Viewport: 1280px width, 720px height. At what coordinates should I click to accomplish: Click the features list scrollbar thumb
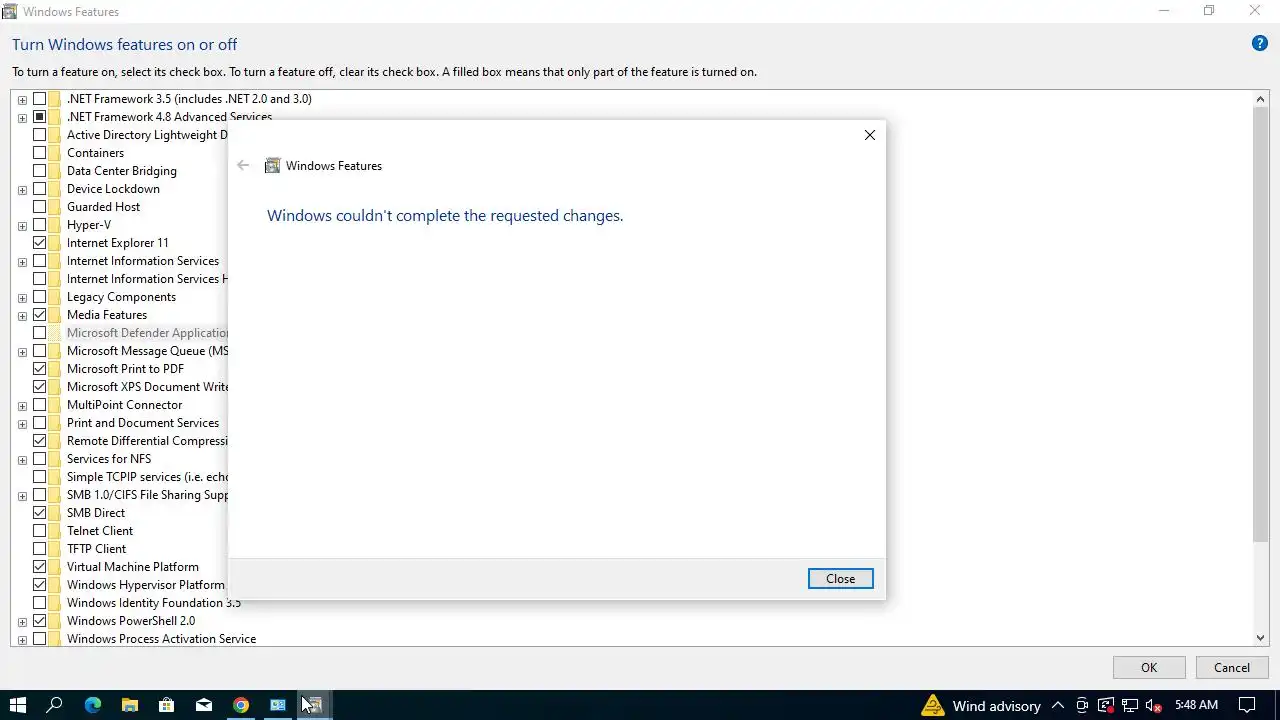(x=1260, y=325)
